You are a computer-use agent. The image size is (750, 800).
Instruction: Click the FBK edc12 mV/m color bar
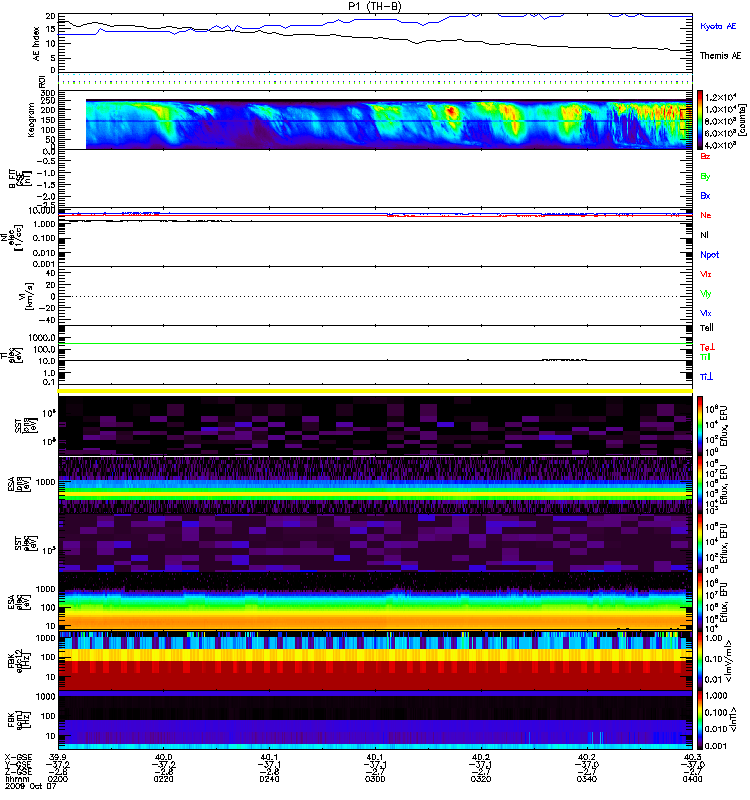click(x=700, y=661)
